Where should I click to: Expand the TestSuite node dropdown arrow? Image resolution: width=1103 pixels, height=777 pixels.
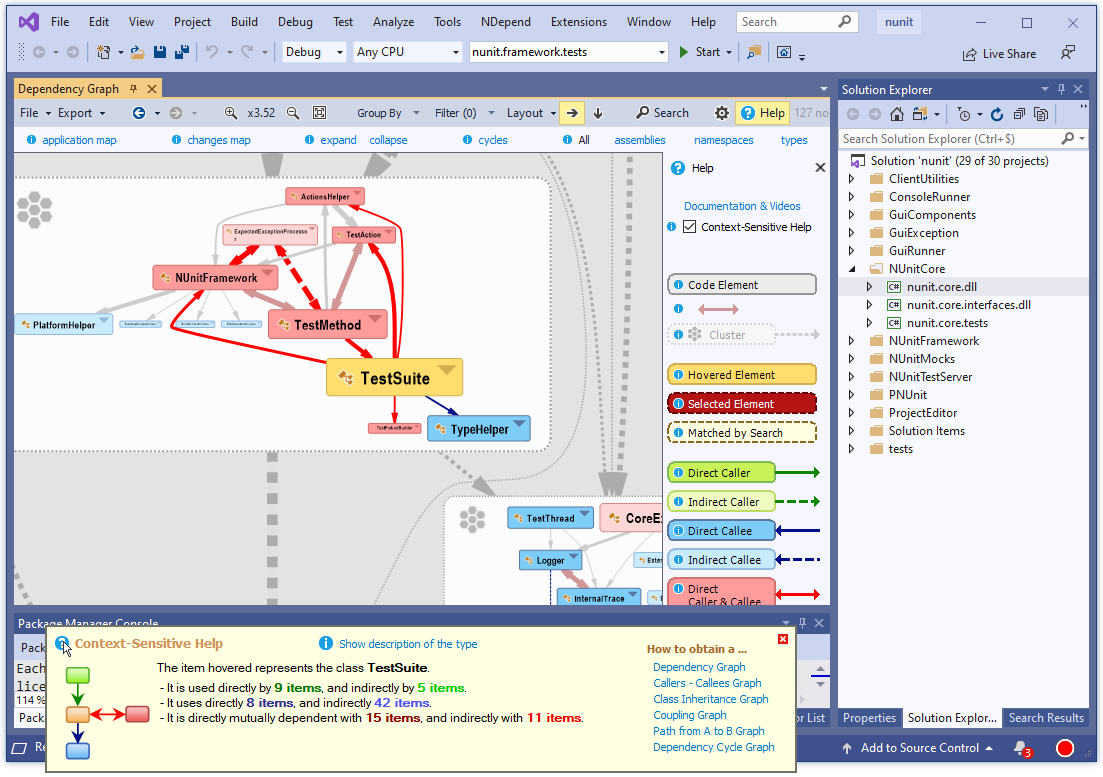pos(447,370)
